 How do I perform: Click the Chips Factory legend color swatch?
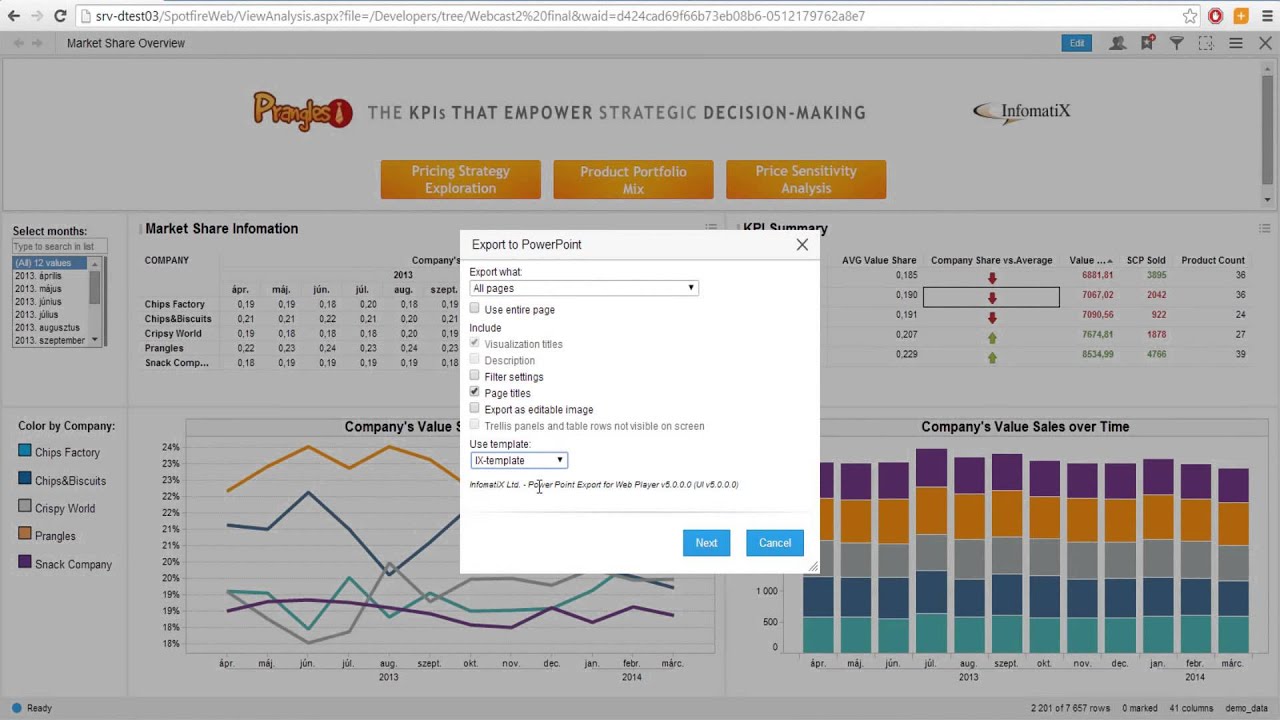25,452
